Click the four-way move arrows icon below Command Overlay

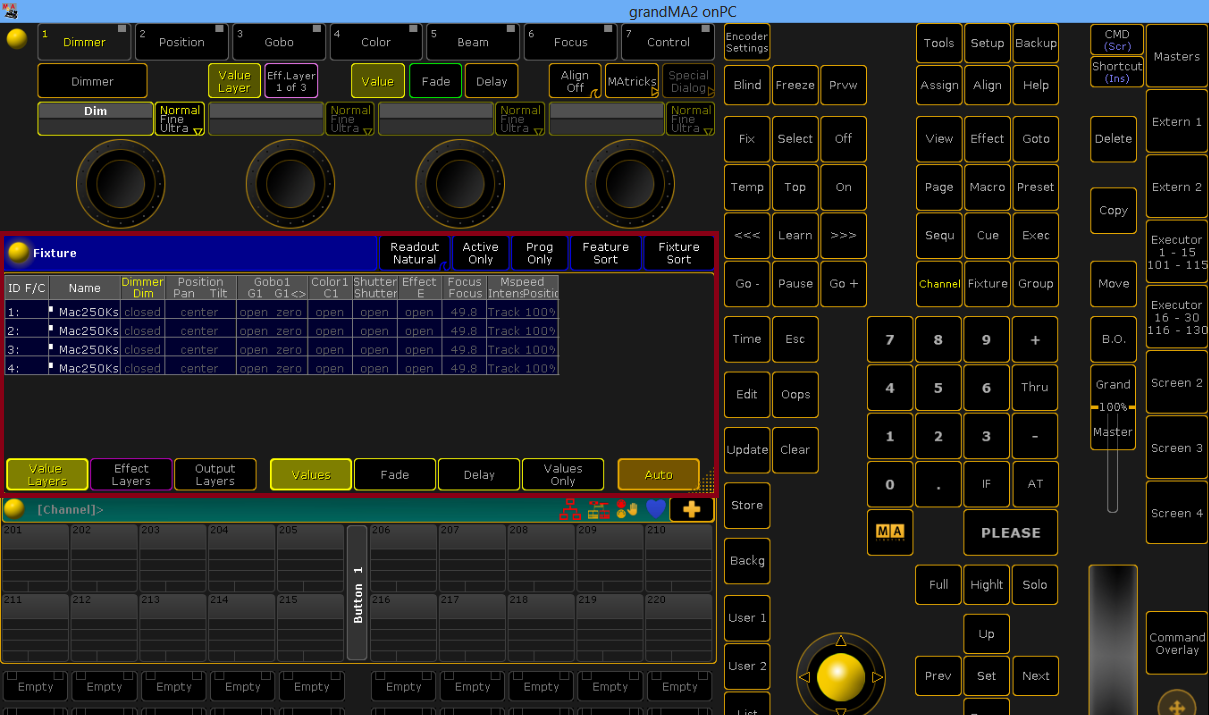point(1177,705)
